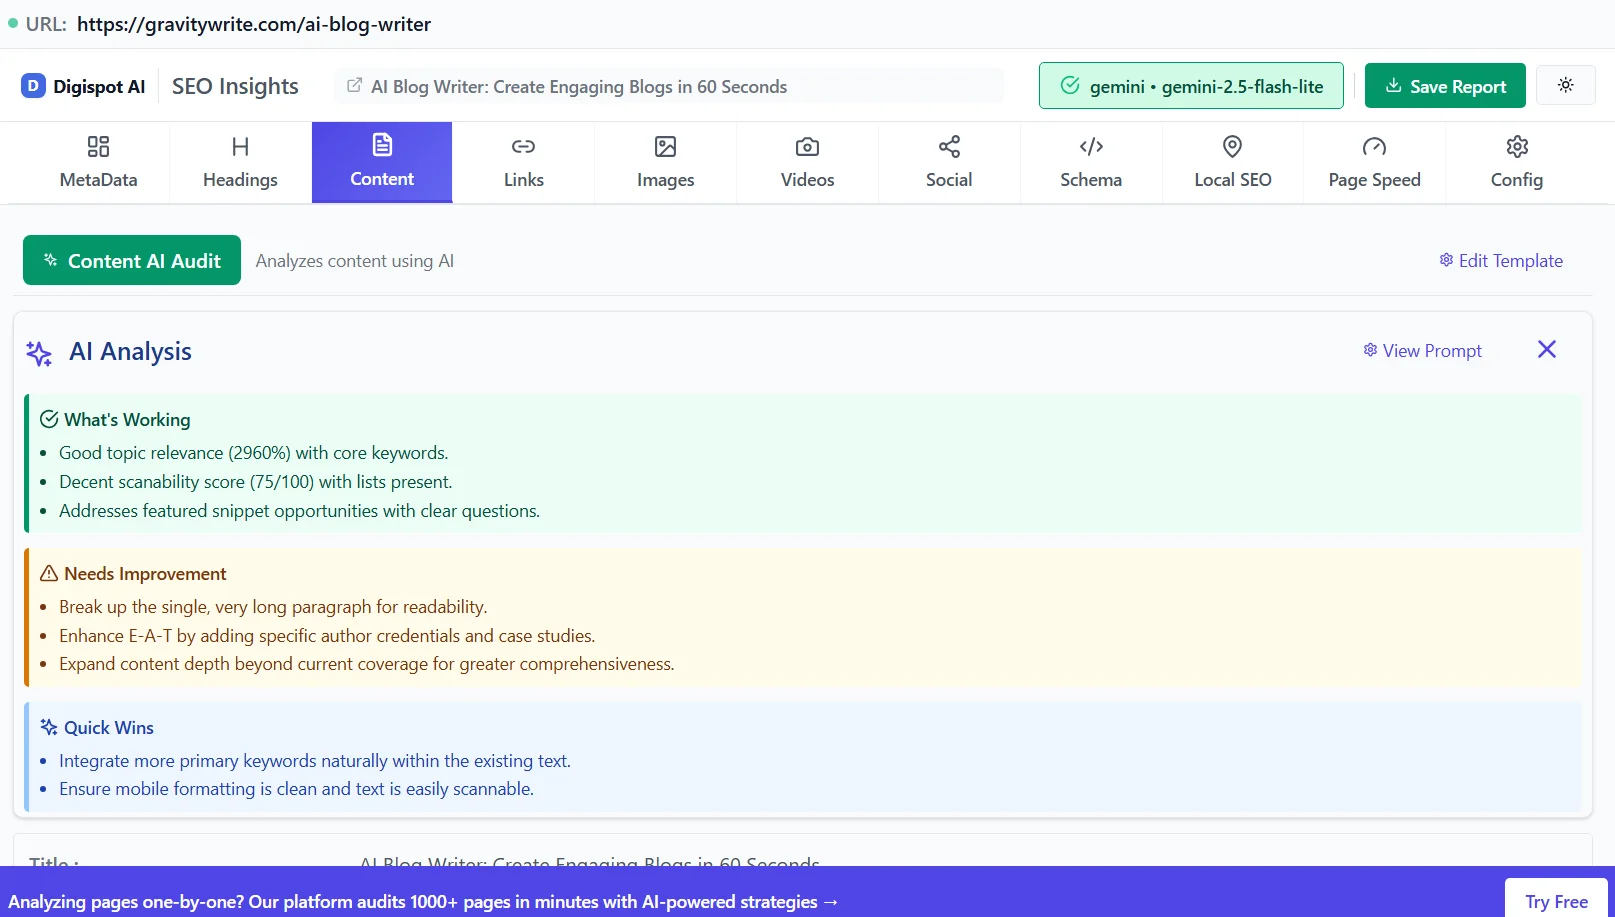Image resolution: width=1615 pixels, height=917 pixels.
Task: Switch to the Headings tab
Action: click(239, 162)
